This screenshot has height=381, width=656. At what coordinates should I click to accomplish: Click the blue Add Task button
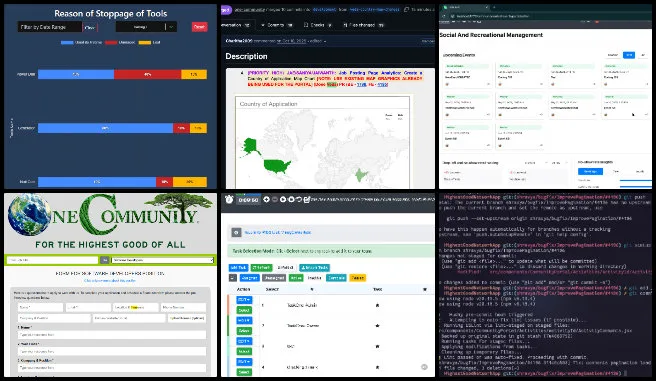[x=238, y=268]
